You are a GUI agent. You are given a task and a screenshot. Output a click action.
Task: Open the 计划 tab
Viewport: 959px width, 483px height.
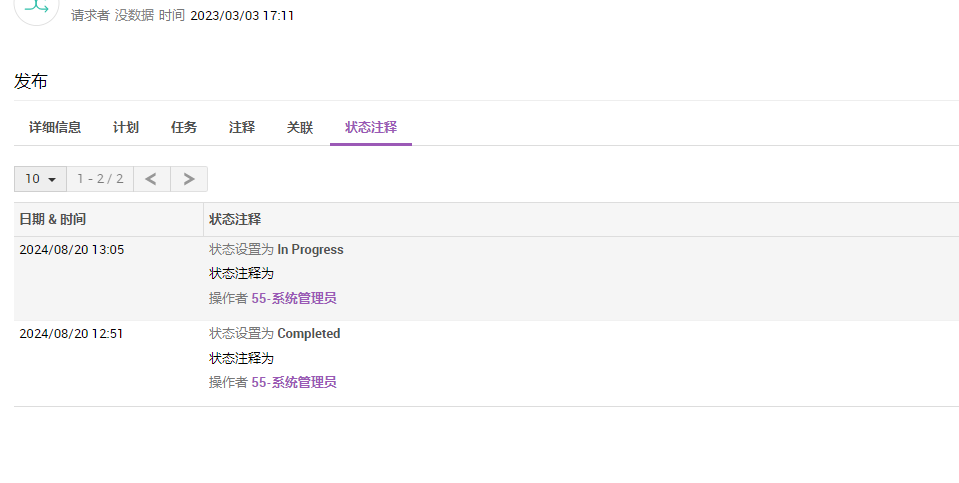126,127
